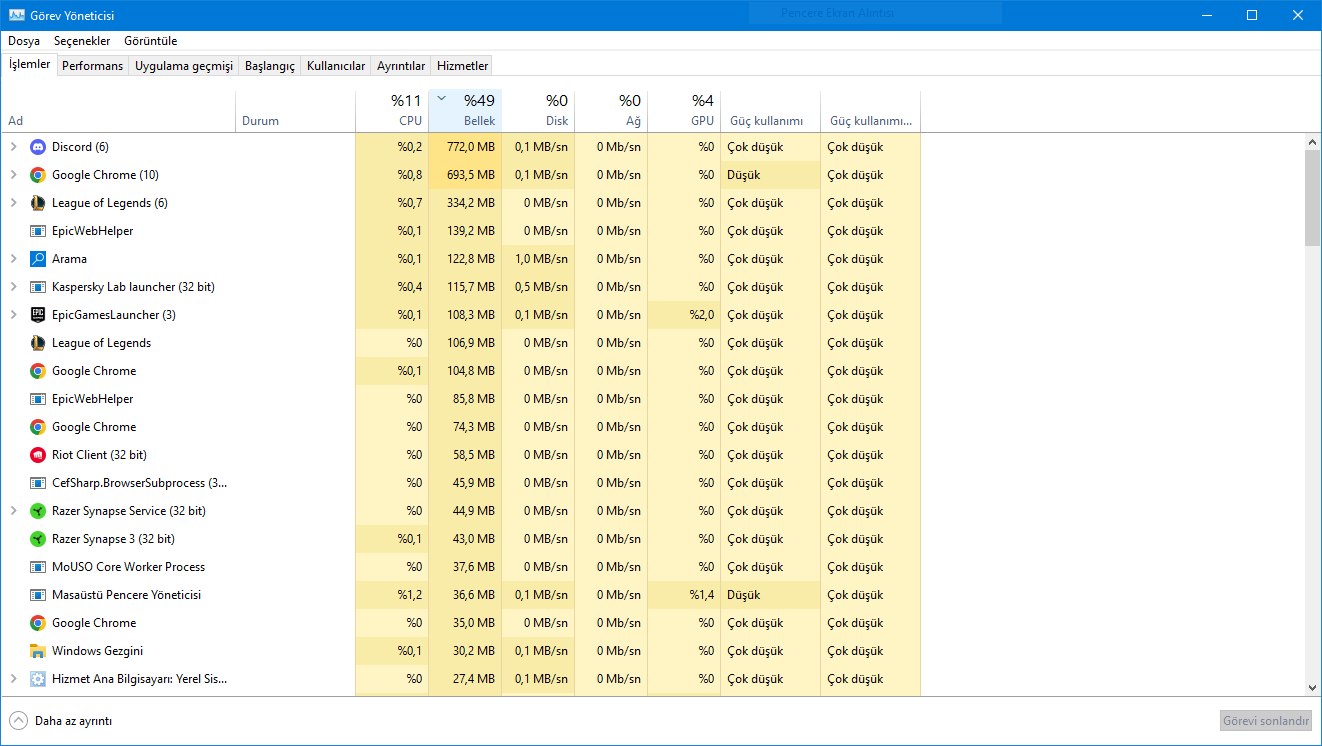Click the Arama search icon
Image resolution: width=1322 pixels, height=746 pixels.
(38, 259)
